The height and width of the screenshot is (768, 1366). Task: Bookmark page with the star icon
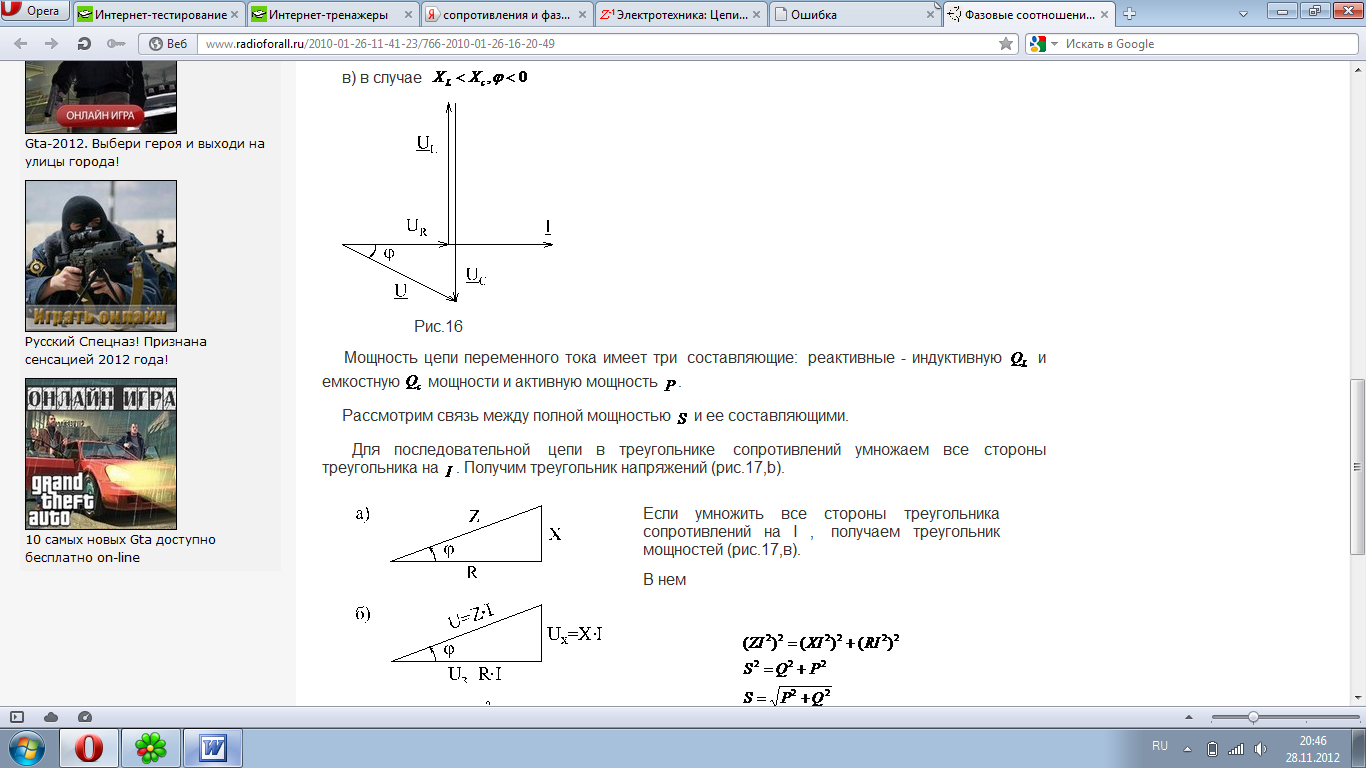pyautogui.click(x=1006, y=44)
